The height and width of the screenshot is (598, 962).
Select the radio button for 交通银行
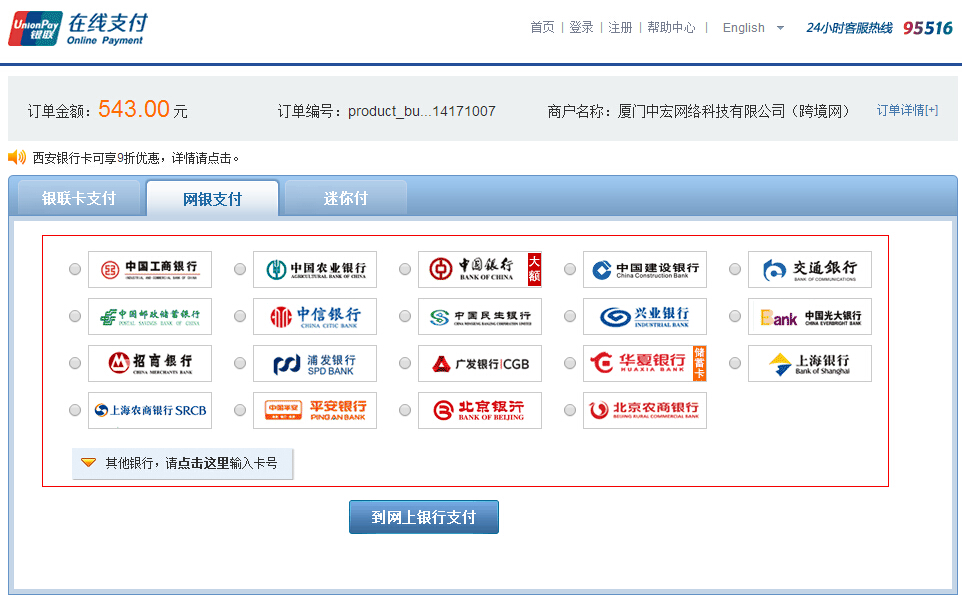pyautogui.click(x=735, y=269)
